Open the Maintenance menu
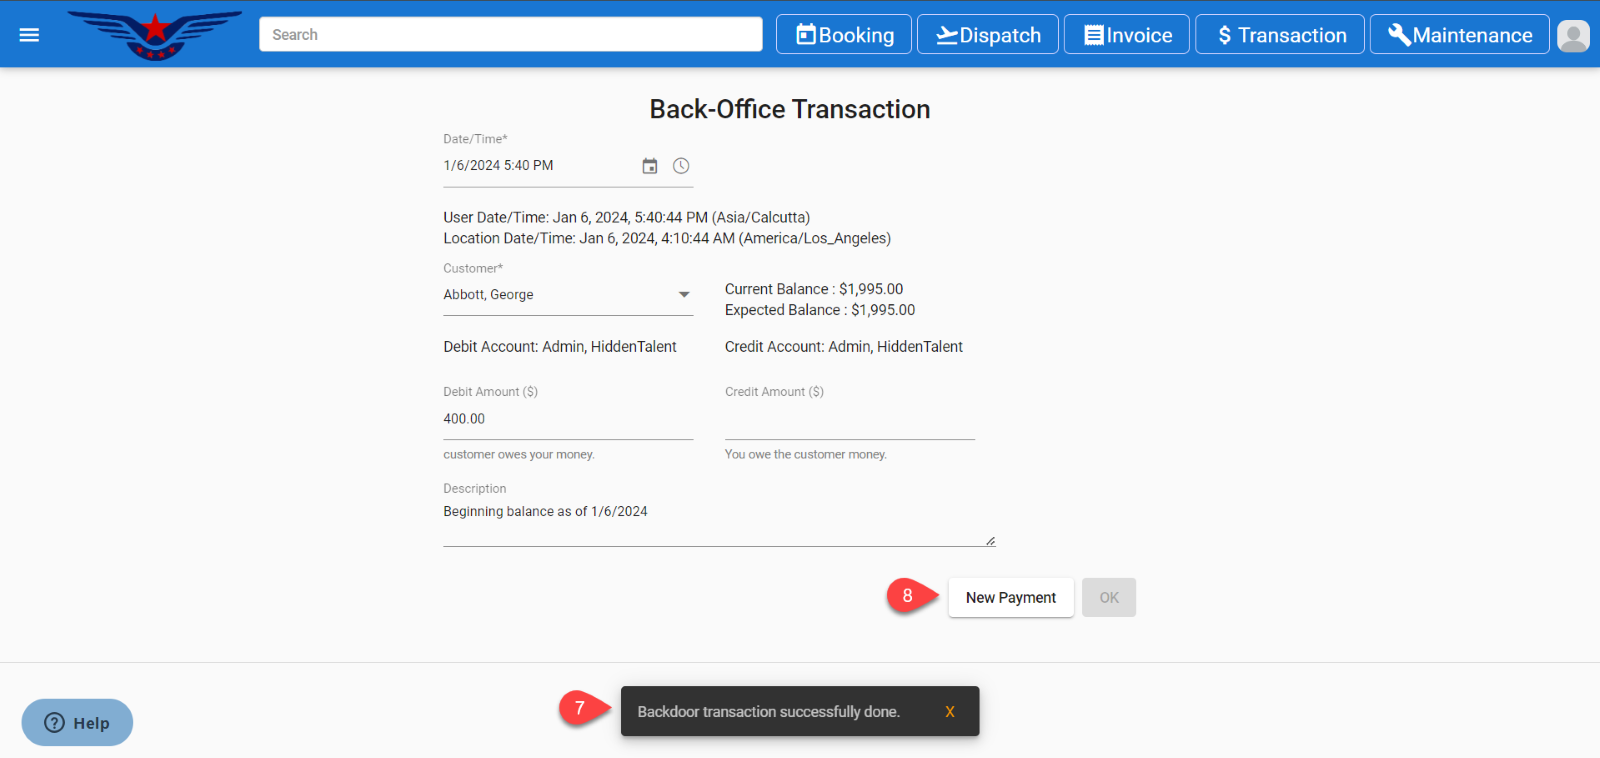Screen dimensions: 1600x758 [x=1459, y=35]
